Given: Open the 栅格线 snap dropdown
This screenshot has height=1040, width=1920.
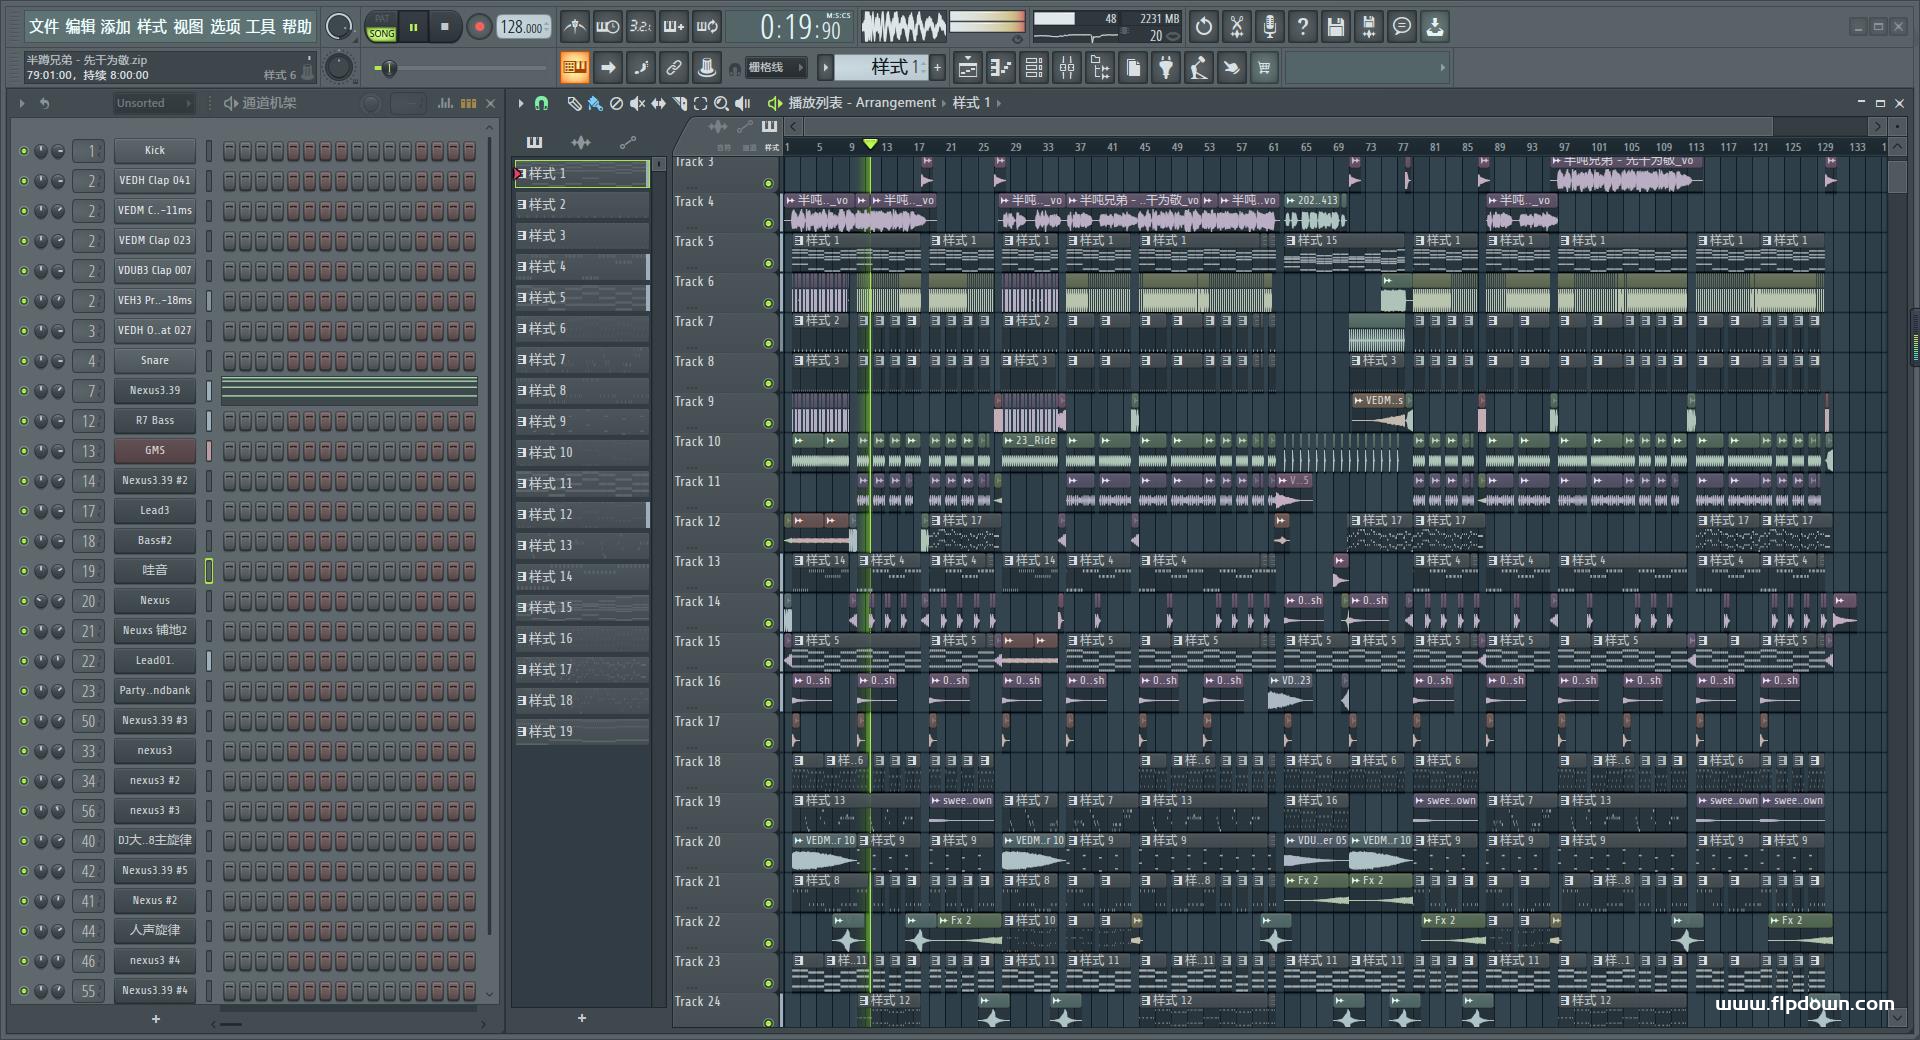Looking at the screenshot, I should click(777, 68).
